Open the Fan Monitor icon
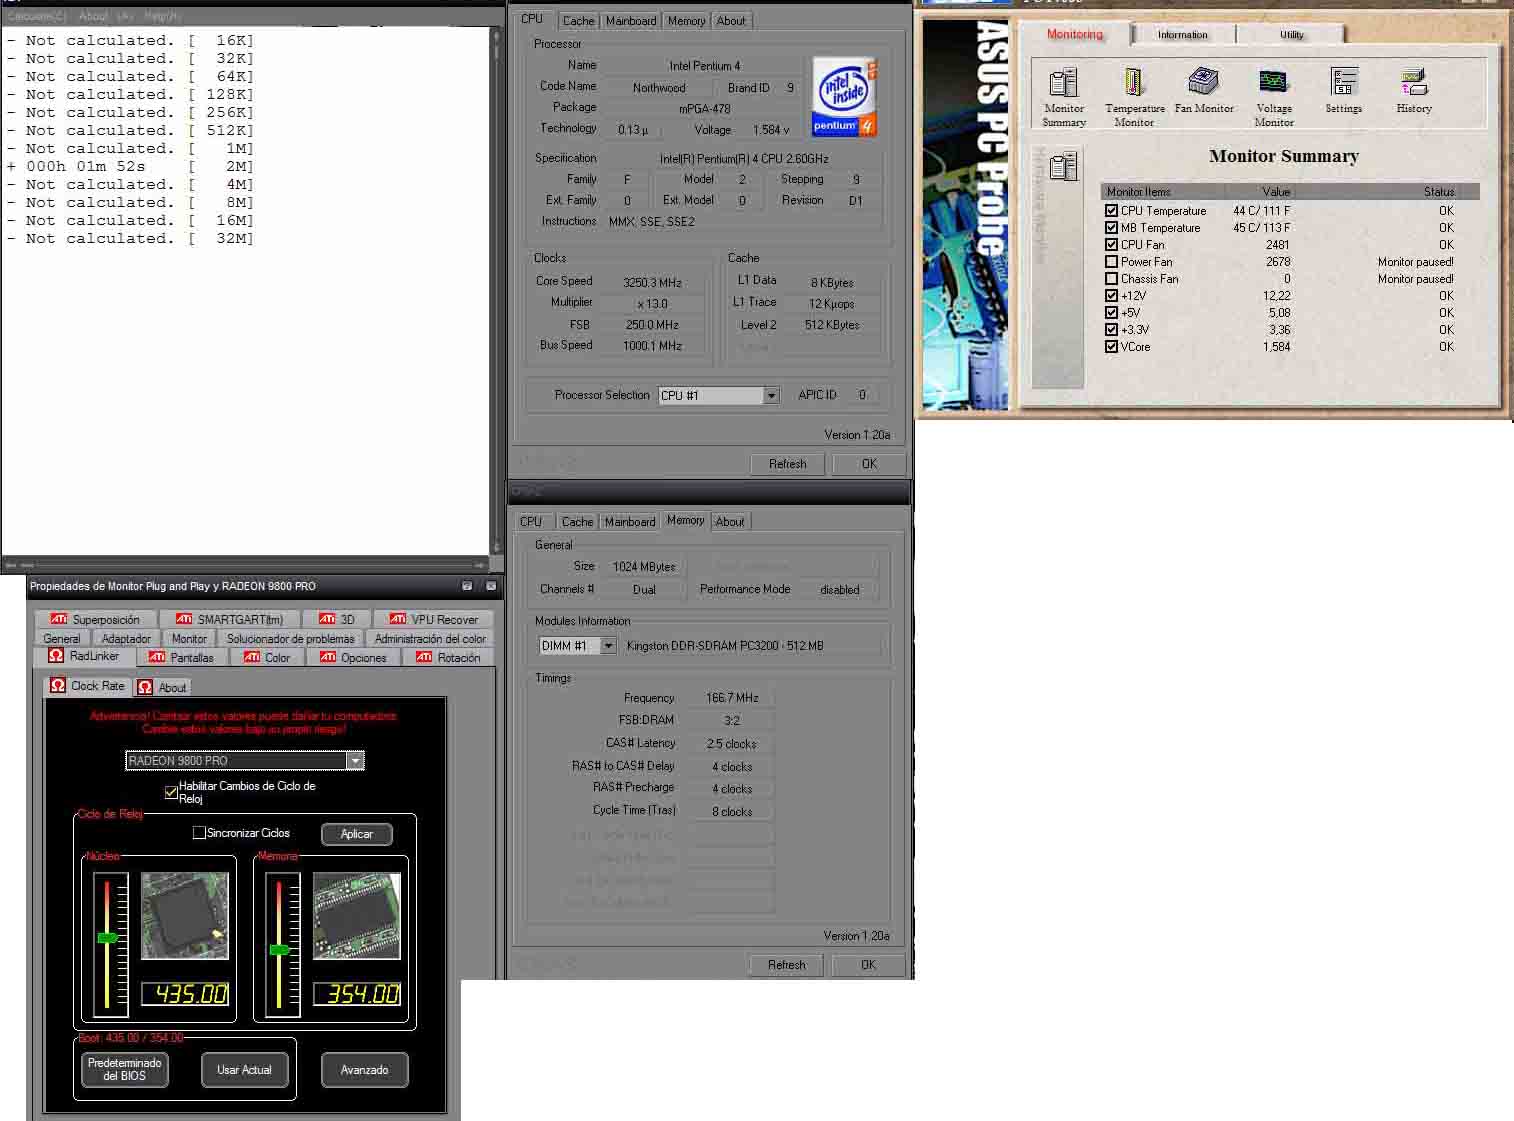This screenshot has width=1514, height=1121. (x=1203, y=82)
